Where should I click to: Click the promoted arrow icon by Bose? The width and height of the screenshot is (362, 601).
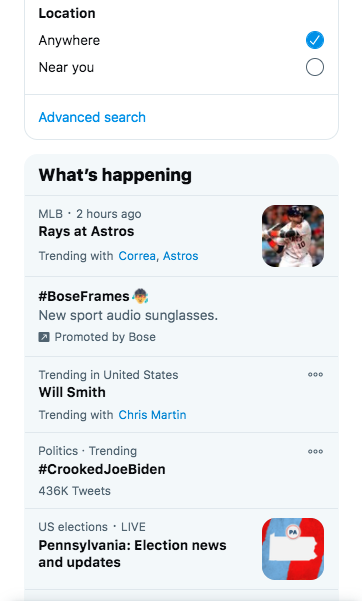tap(44, 337)
